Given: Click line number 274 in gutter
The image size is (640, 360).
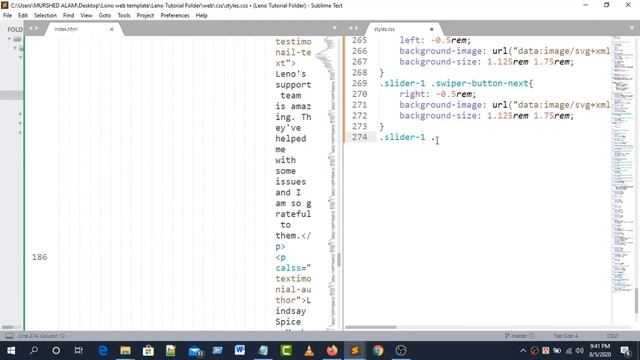Looking at the screenshot, I should tap(359, 137).
